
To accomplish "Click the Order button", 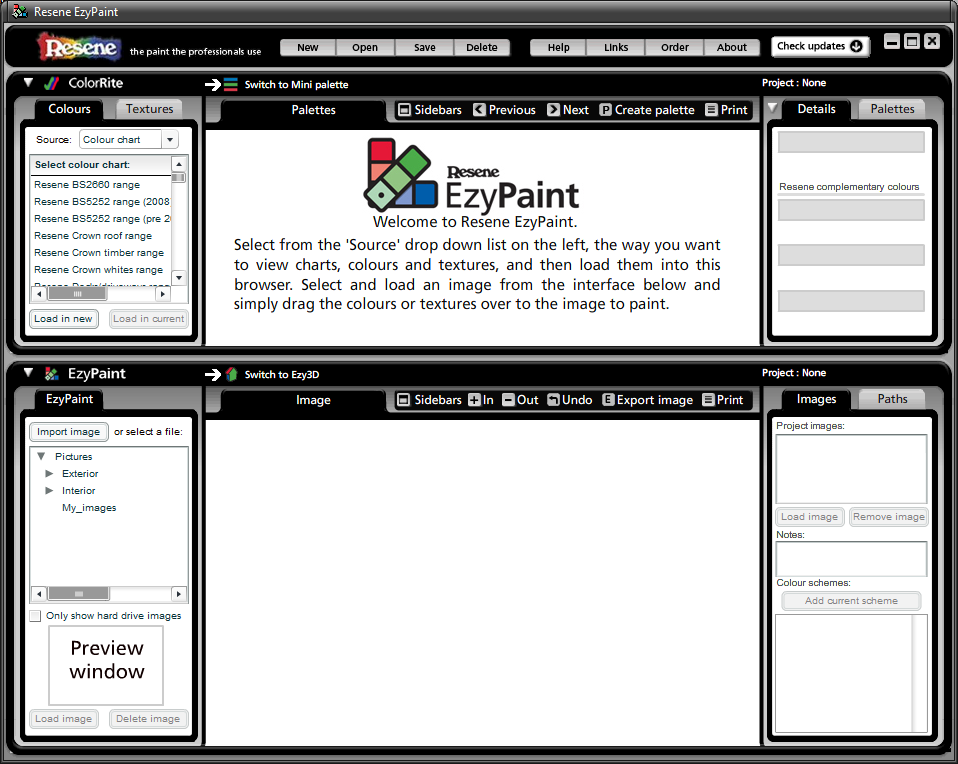I will tap(675, 48).
